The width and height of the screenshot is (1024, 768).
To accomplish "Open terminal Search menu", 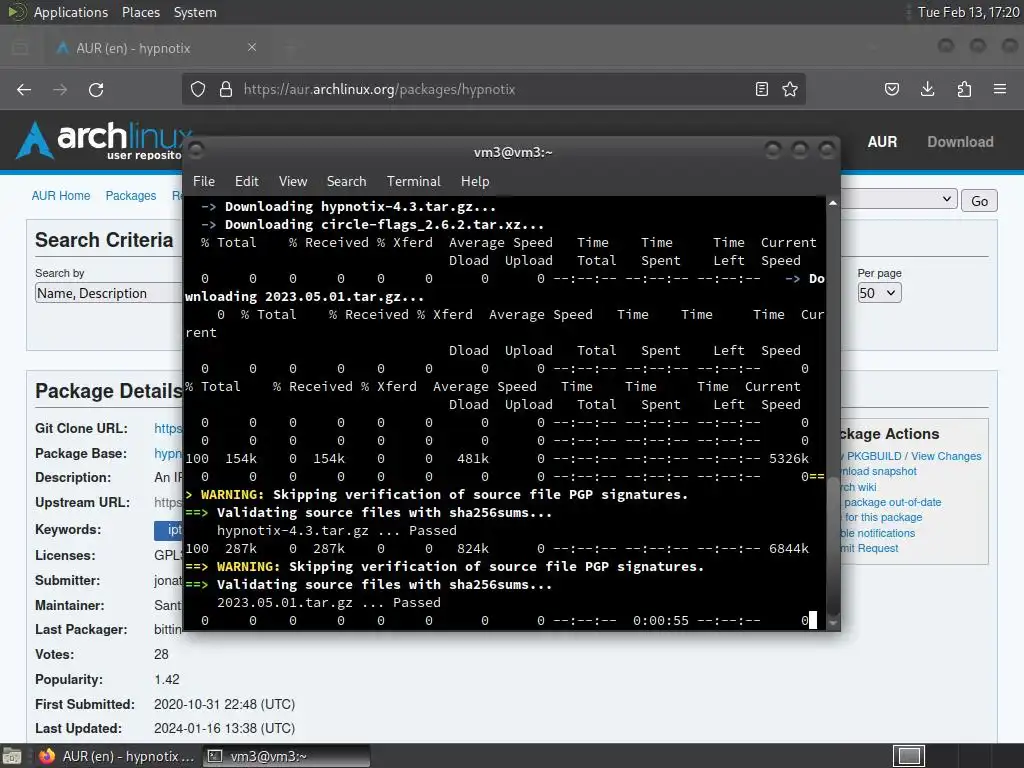I will [346, 182].
